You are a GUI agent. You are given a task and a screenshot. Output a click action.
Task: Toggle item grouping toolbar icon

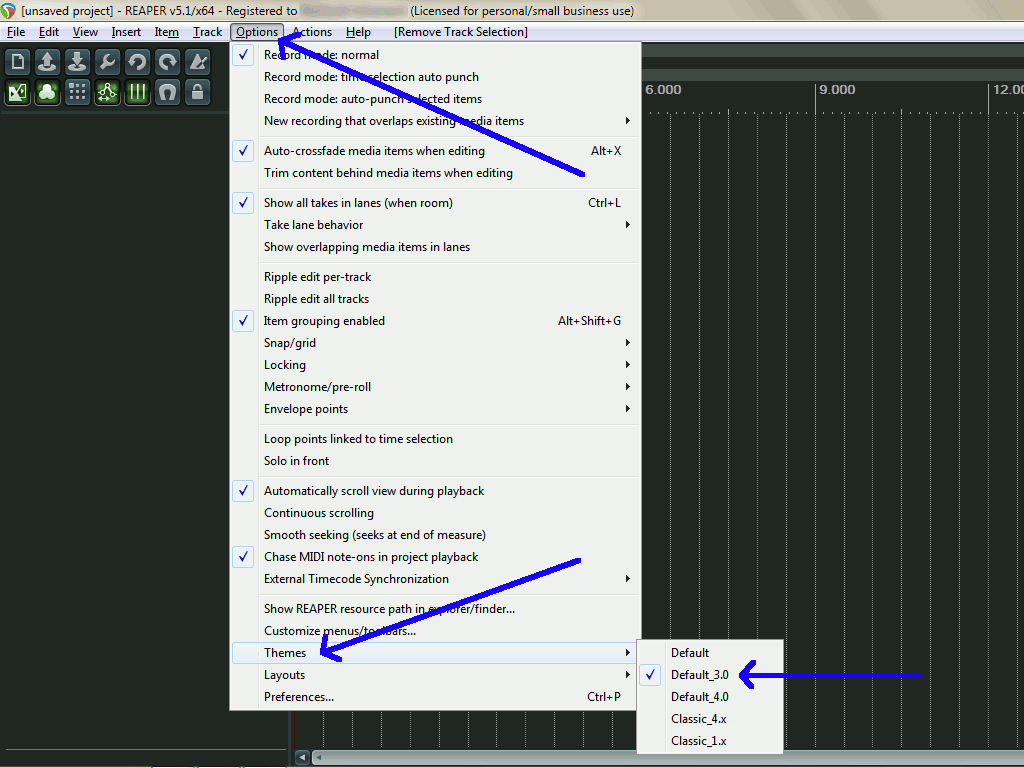pyautogui.click(x=47, y=92)
